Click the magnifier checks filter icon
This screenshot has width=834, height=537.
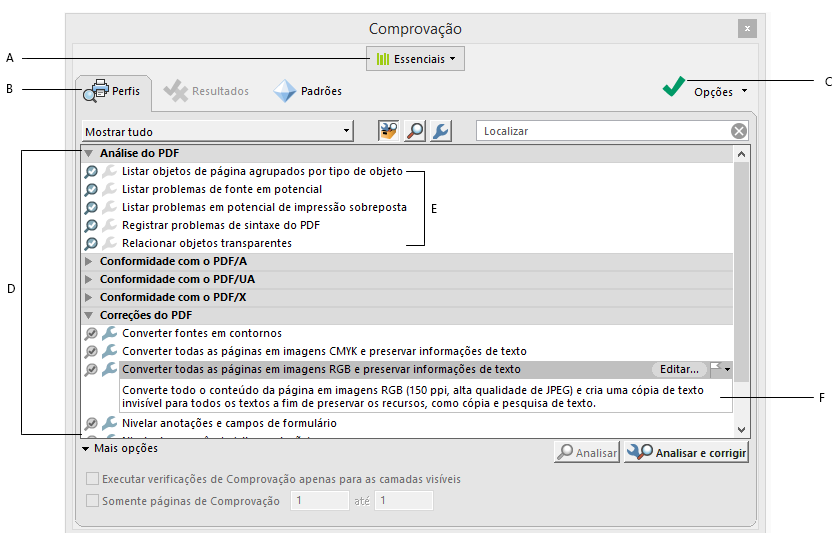click(414, 131)
